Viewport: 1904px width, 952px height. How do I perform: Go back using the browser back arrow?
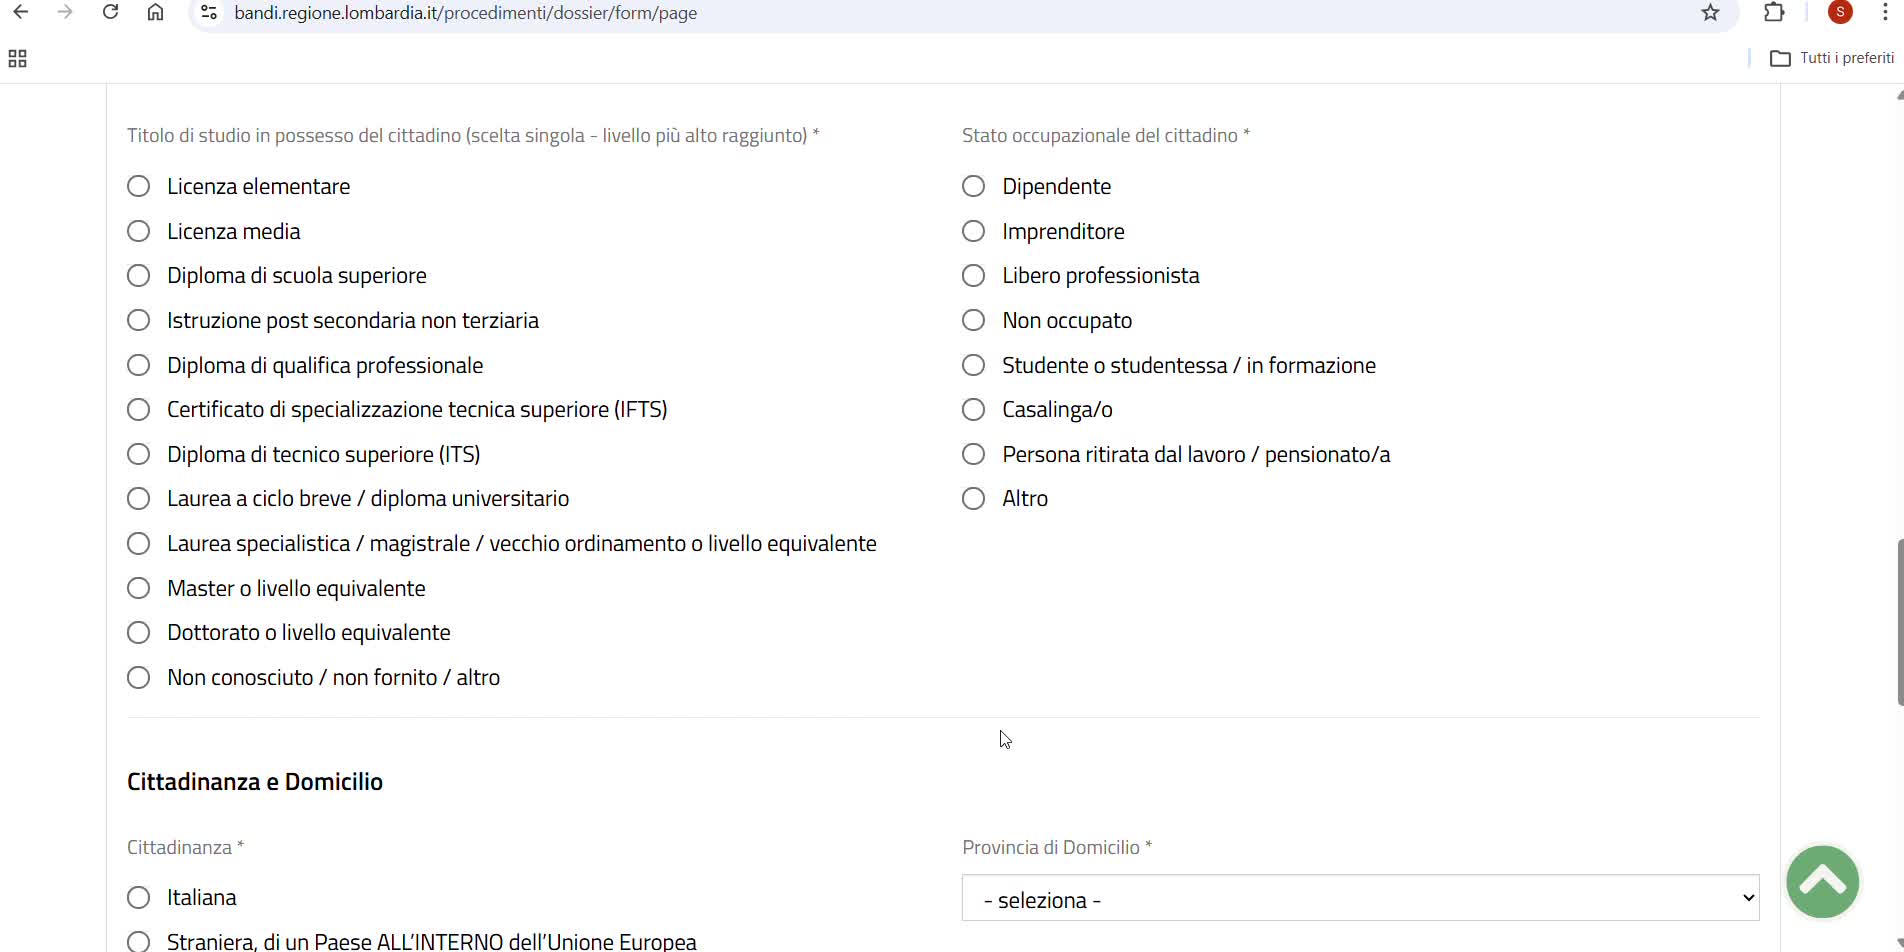21,13
